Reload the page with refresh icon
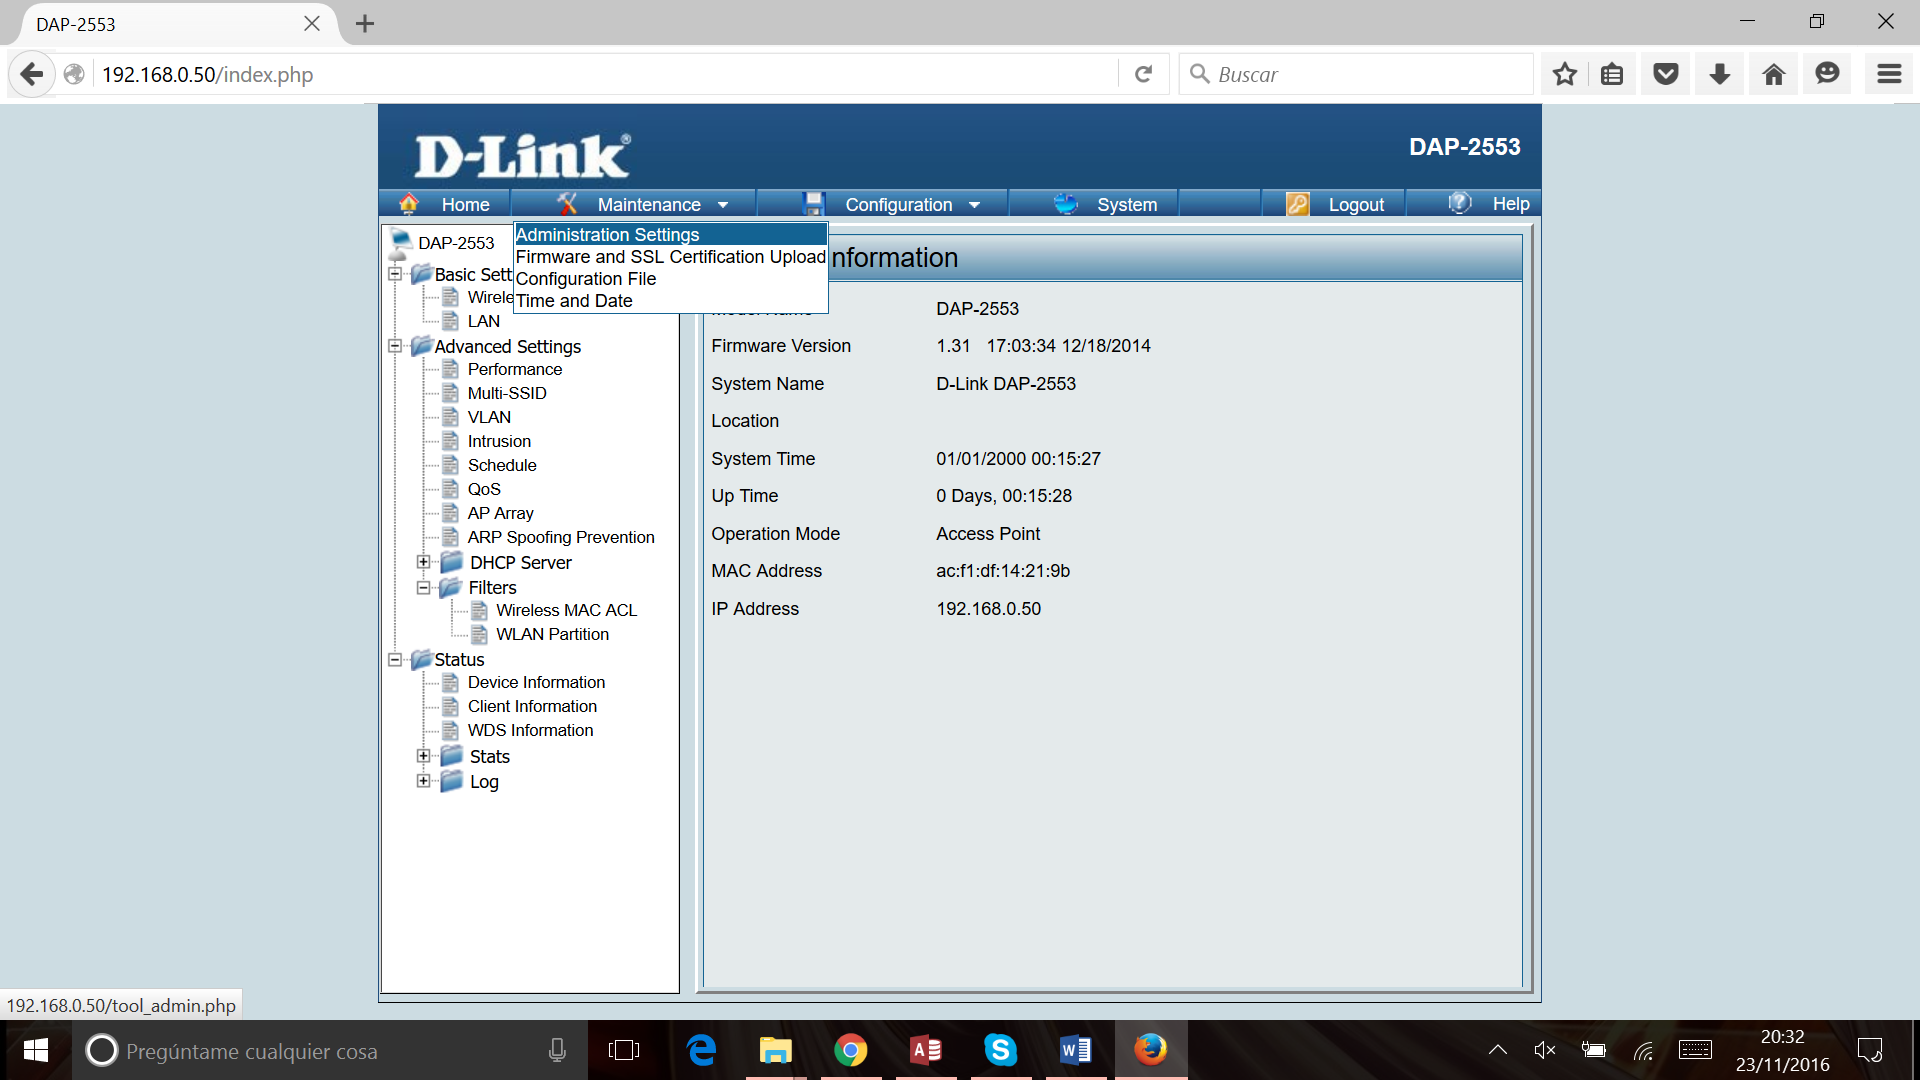This screenshot has height=1080, width=1920. pos(1144,74)
